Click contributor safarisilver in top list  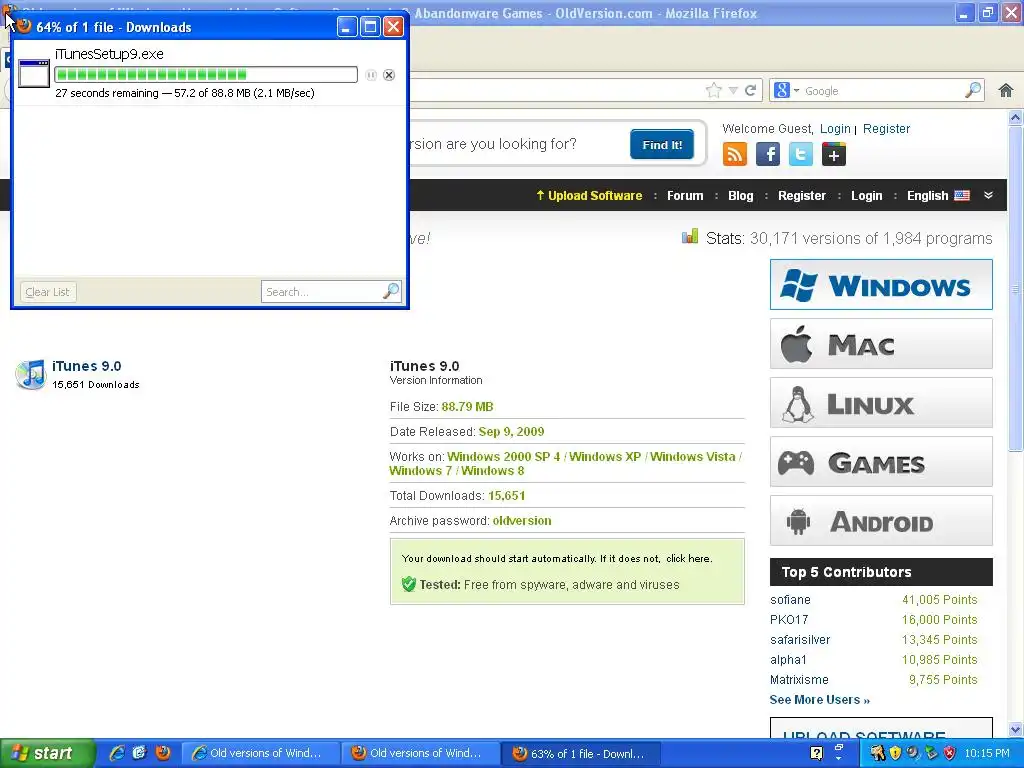[800, 639]
